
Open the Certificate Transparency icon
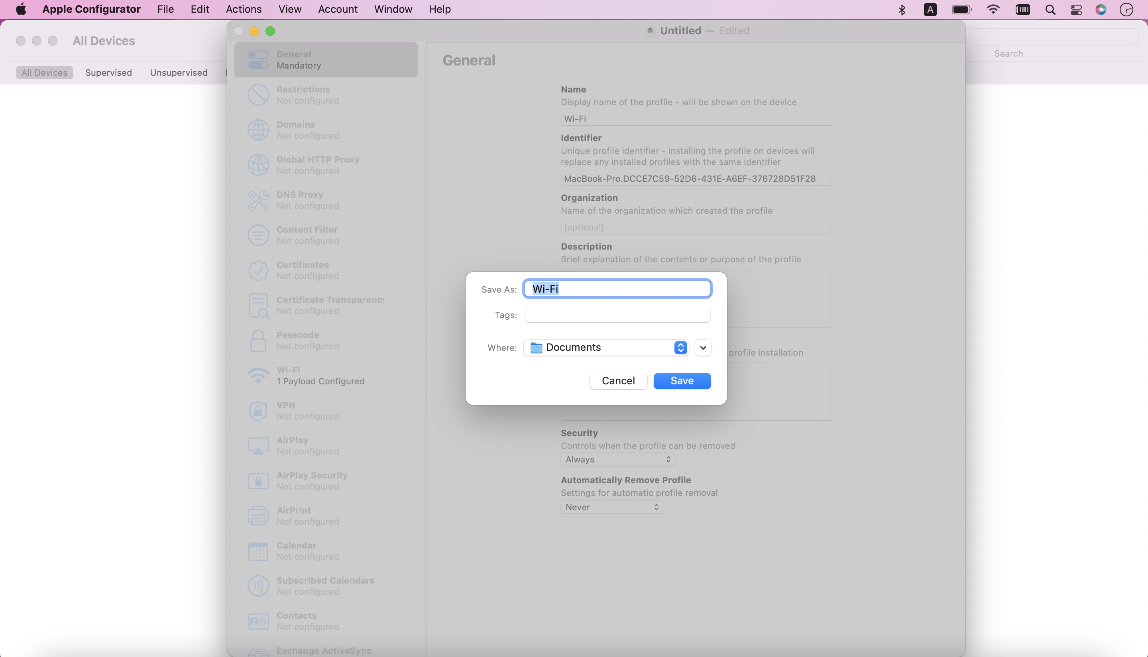click(x=258, y=305)
